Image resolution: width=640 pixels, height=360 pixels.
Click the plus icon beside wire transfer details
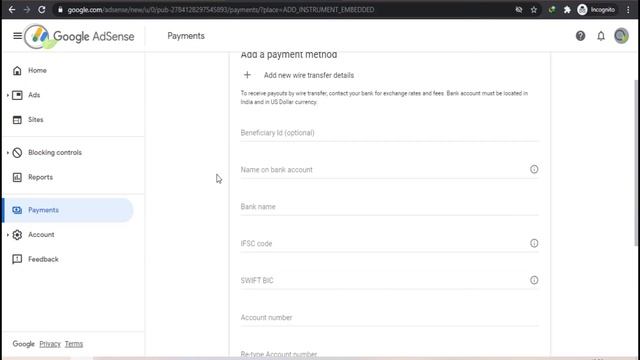coord(247,75)
